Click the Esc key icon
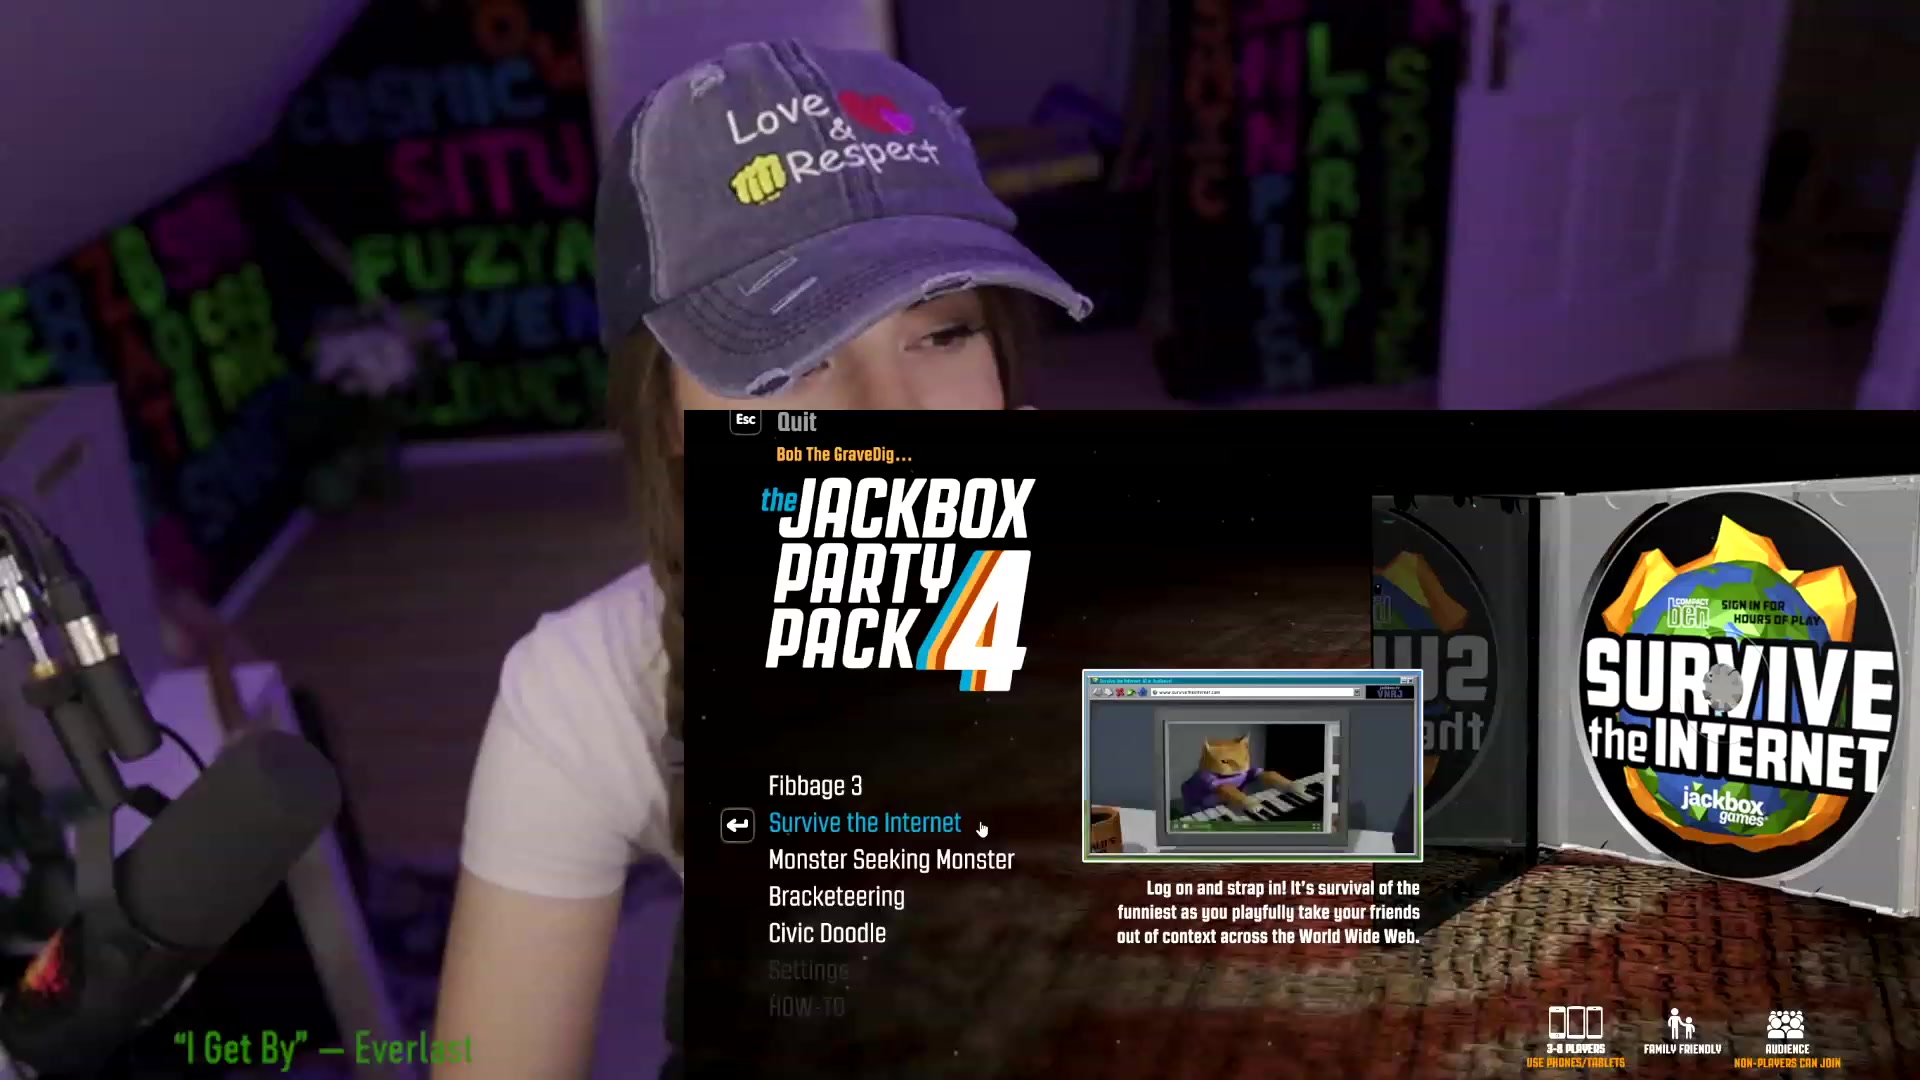The height and width of the screenshot is (1080, 1920). pos(745,421)
